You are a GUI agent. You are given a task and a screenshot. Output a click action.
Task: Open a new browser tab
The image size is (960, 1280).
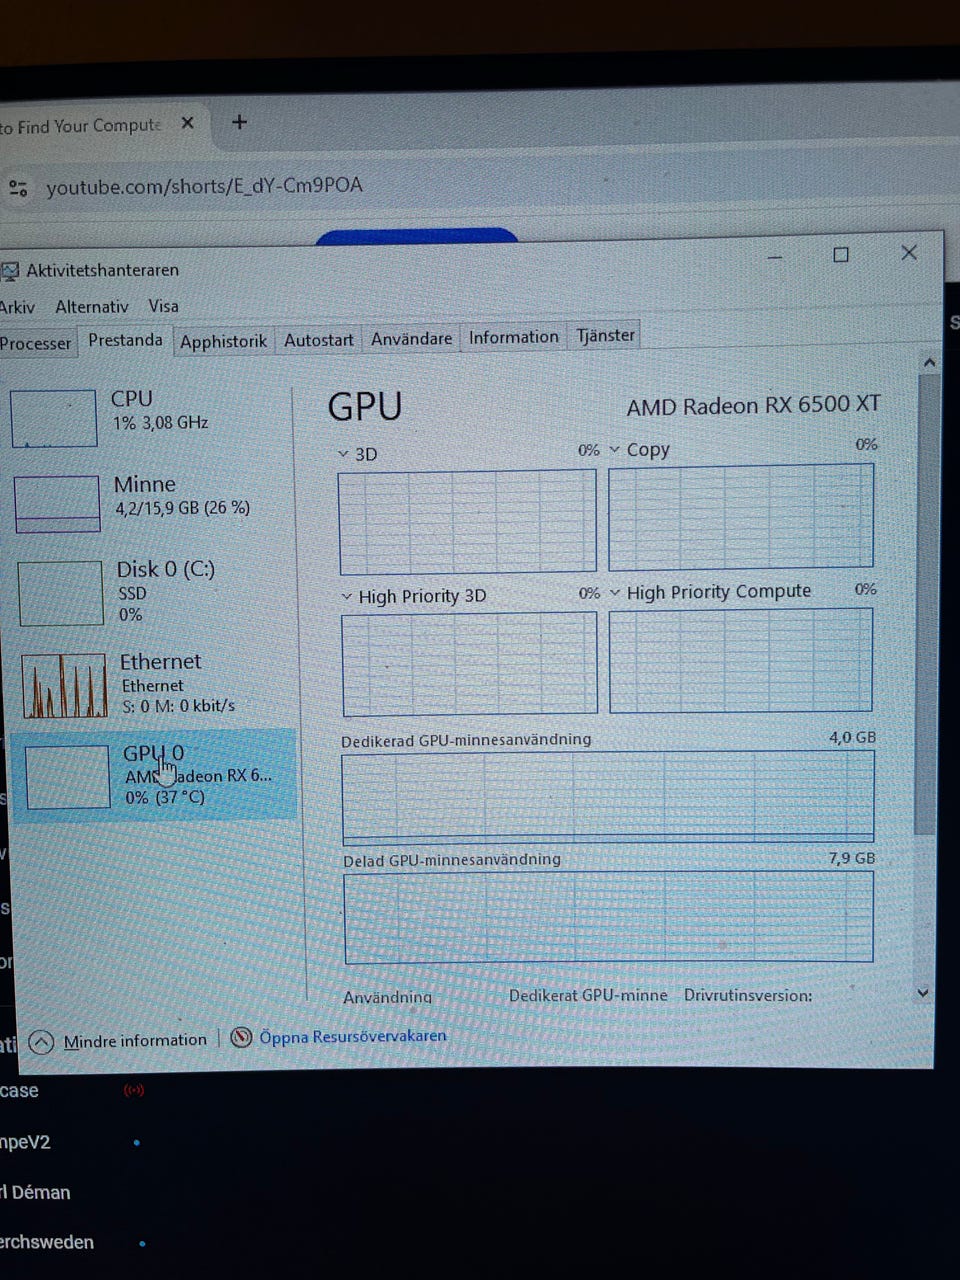(239, 122)
